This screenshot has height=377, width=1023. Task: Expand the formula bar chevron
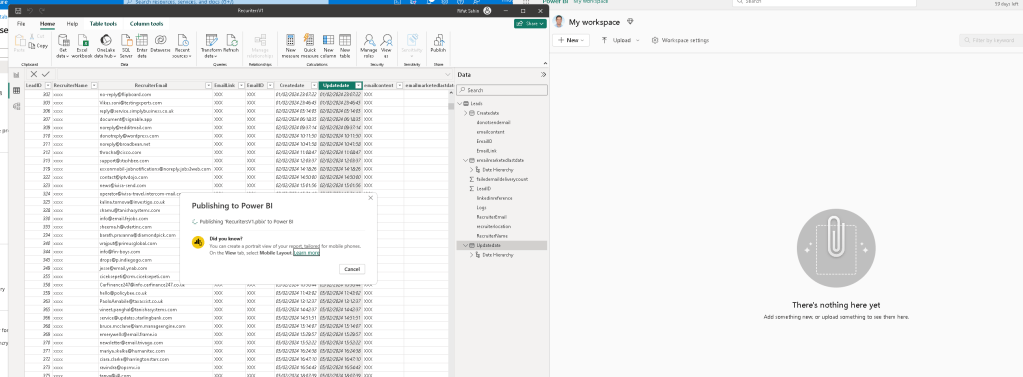pyautogui.click(x=447, y=74)
